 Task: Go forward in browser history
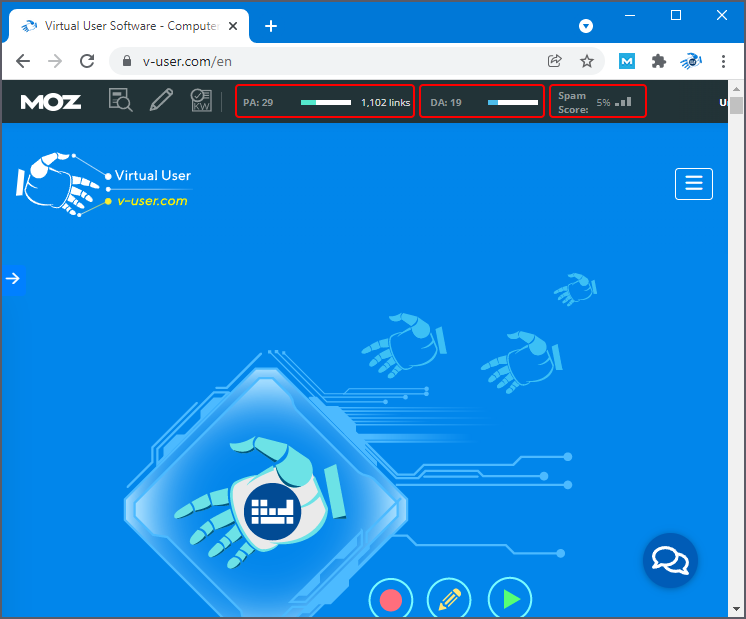(x=55, y=61)
